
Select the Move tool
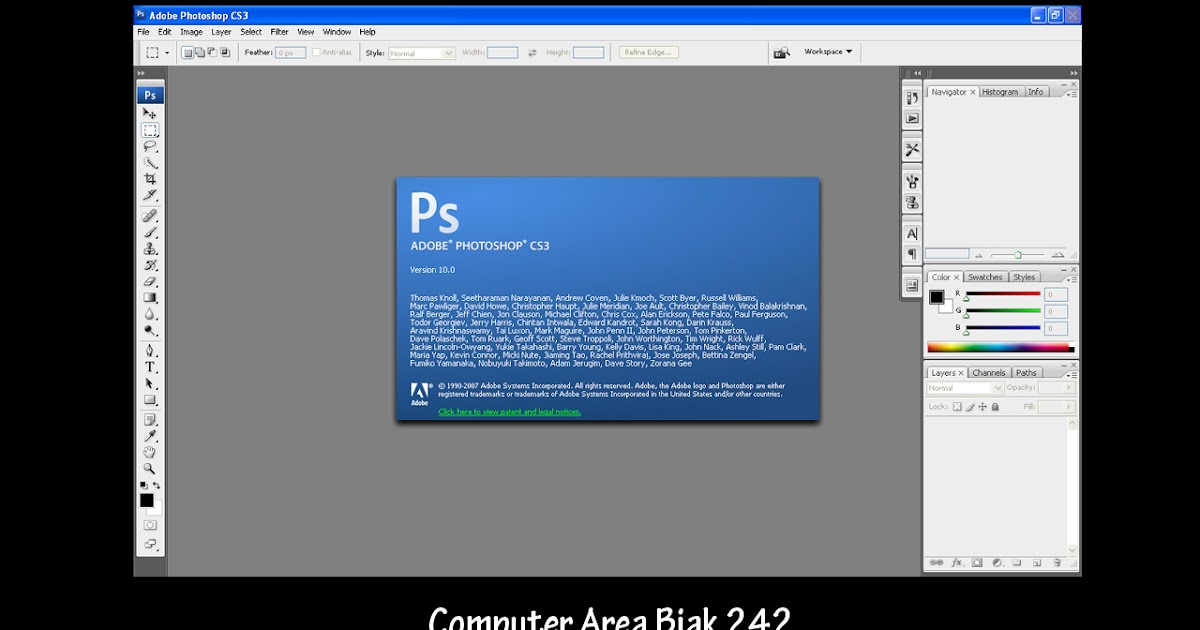[x=150, y=114]
